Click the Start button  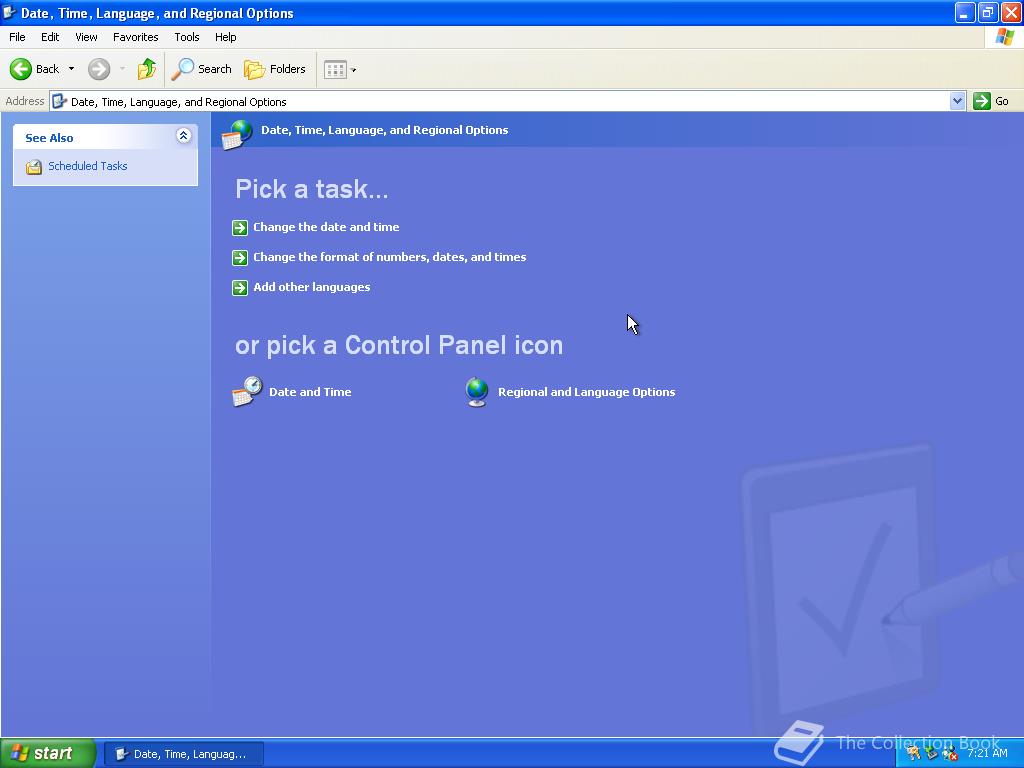tap(48, 753)
